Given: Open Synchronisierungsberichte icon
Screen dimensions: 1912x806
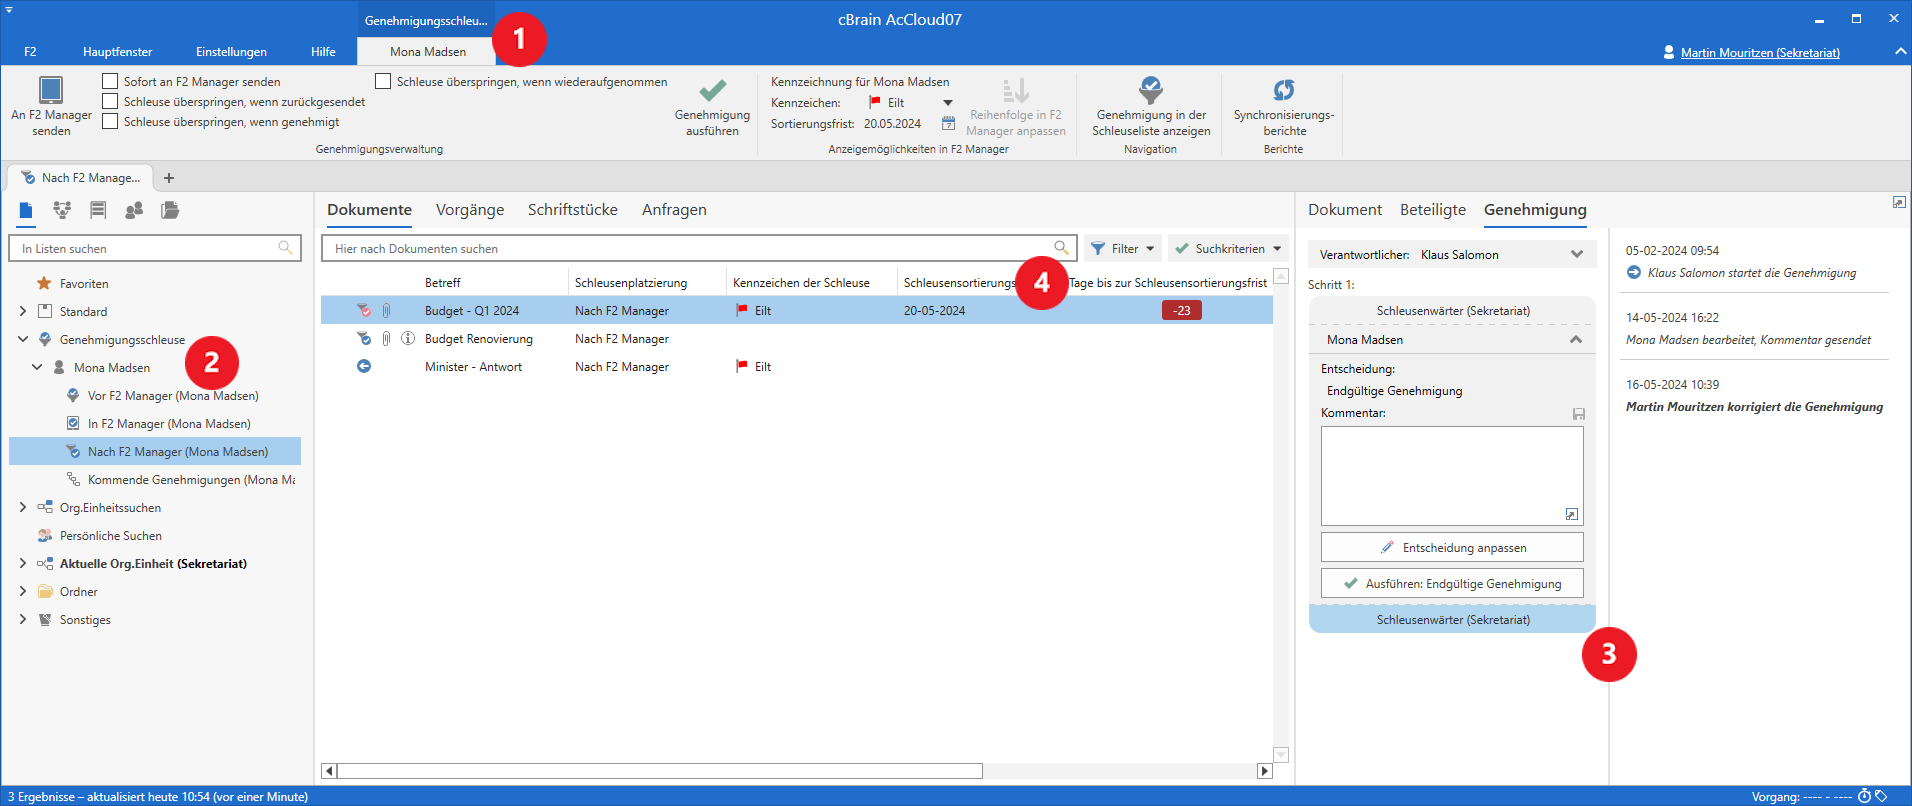Looking at the screenshot, I should 1283,91.
